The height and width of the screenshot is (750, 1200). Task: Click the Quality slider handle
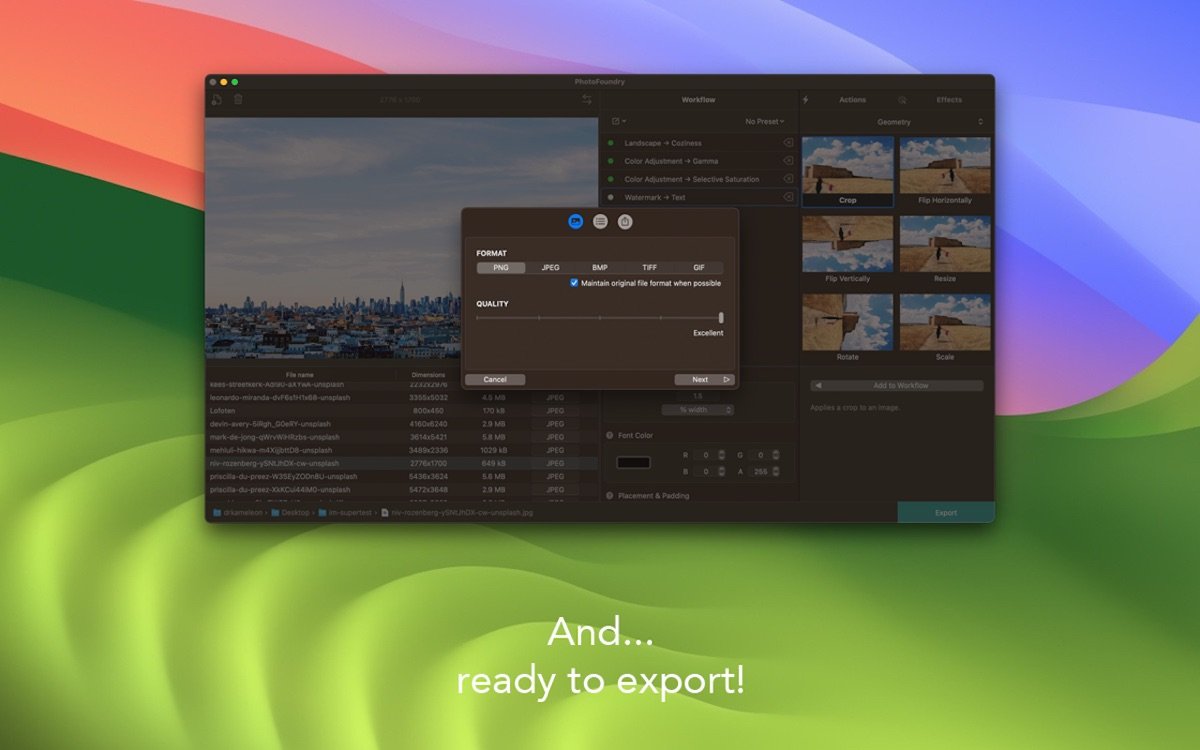721,318
